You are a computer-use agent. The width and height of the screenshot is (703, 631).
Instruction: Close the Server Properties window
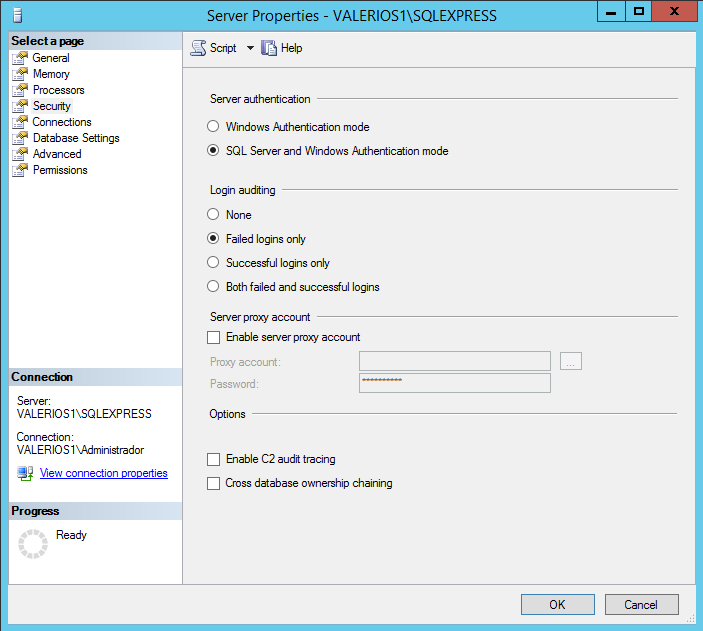click(675, 11)
